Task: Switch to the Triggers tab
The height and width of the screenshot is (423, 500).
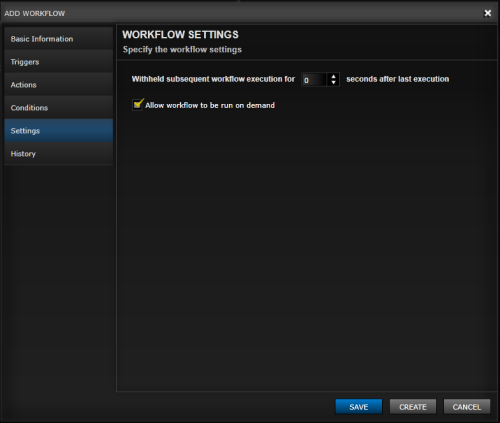Action: click(59, 62)
